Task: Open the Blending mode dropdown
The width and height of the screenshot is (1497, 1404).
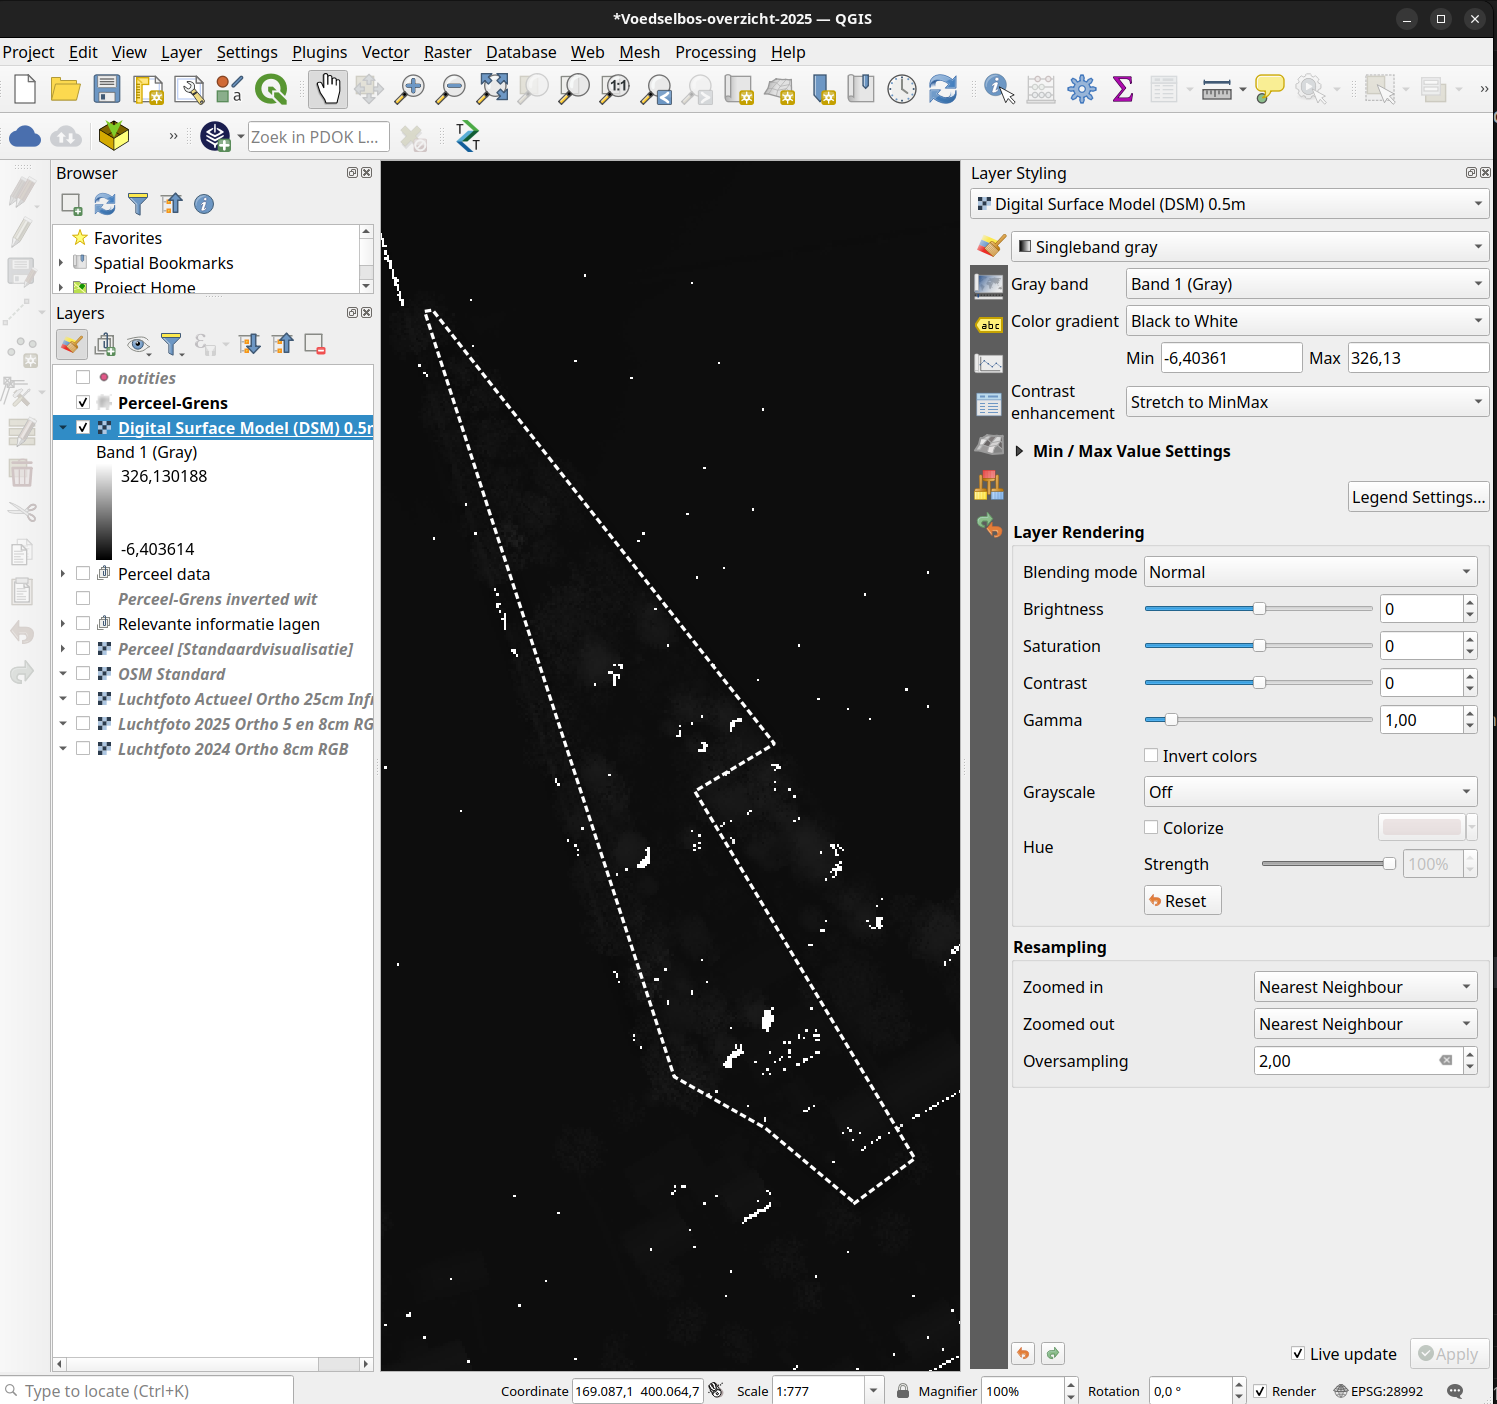Action: [x=1310, y=572]
